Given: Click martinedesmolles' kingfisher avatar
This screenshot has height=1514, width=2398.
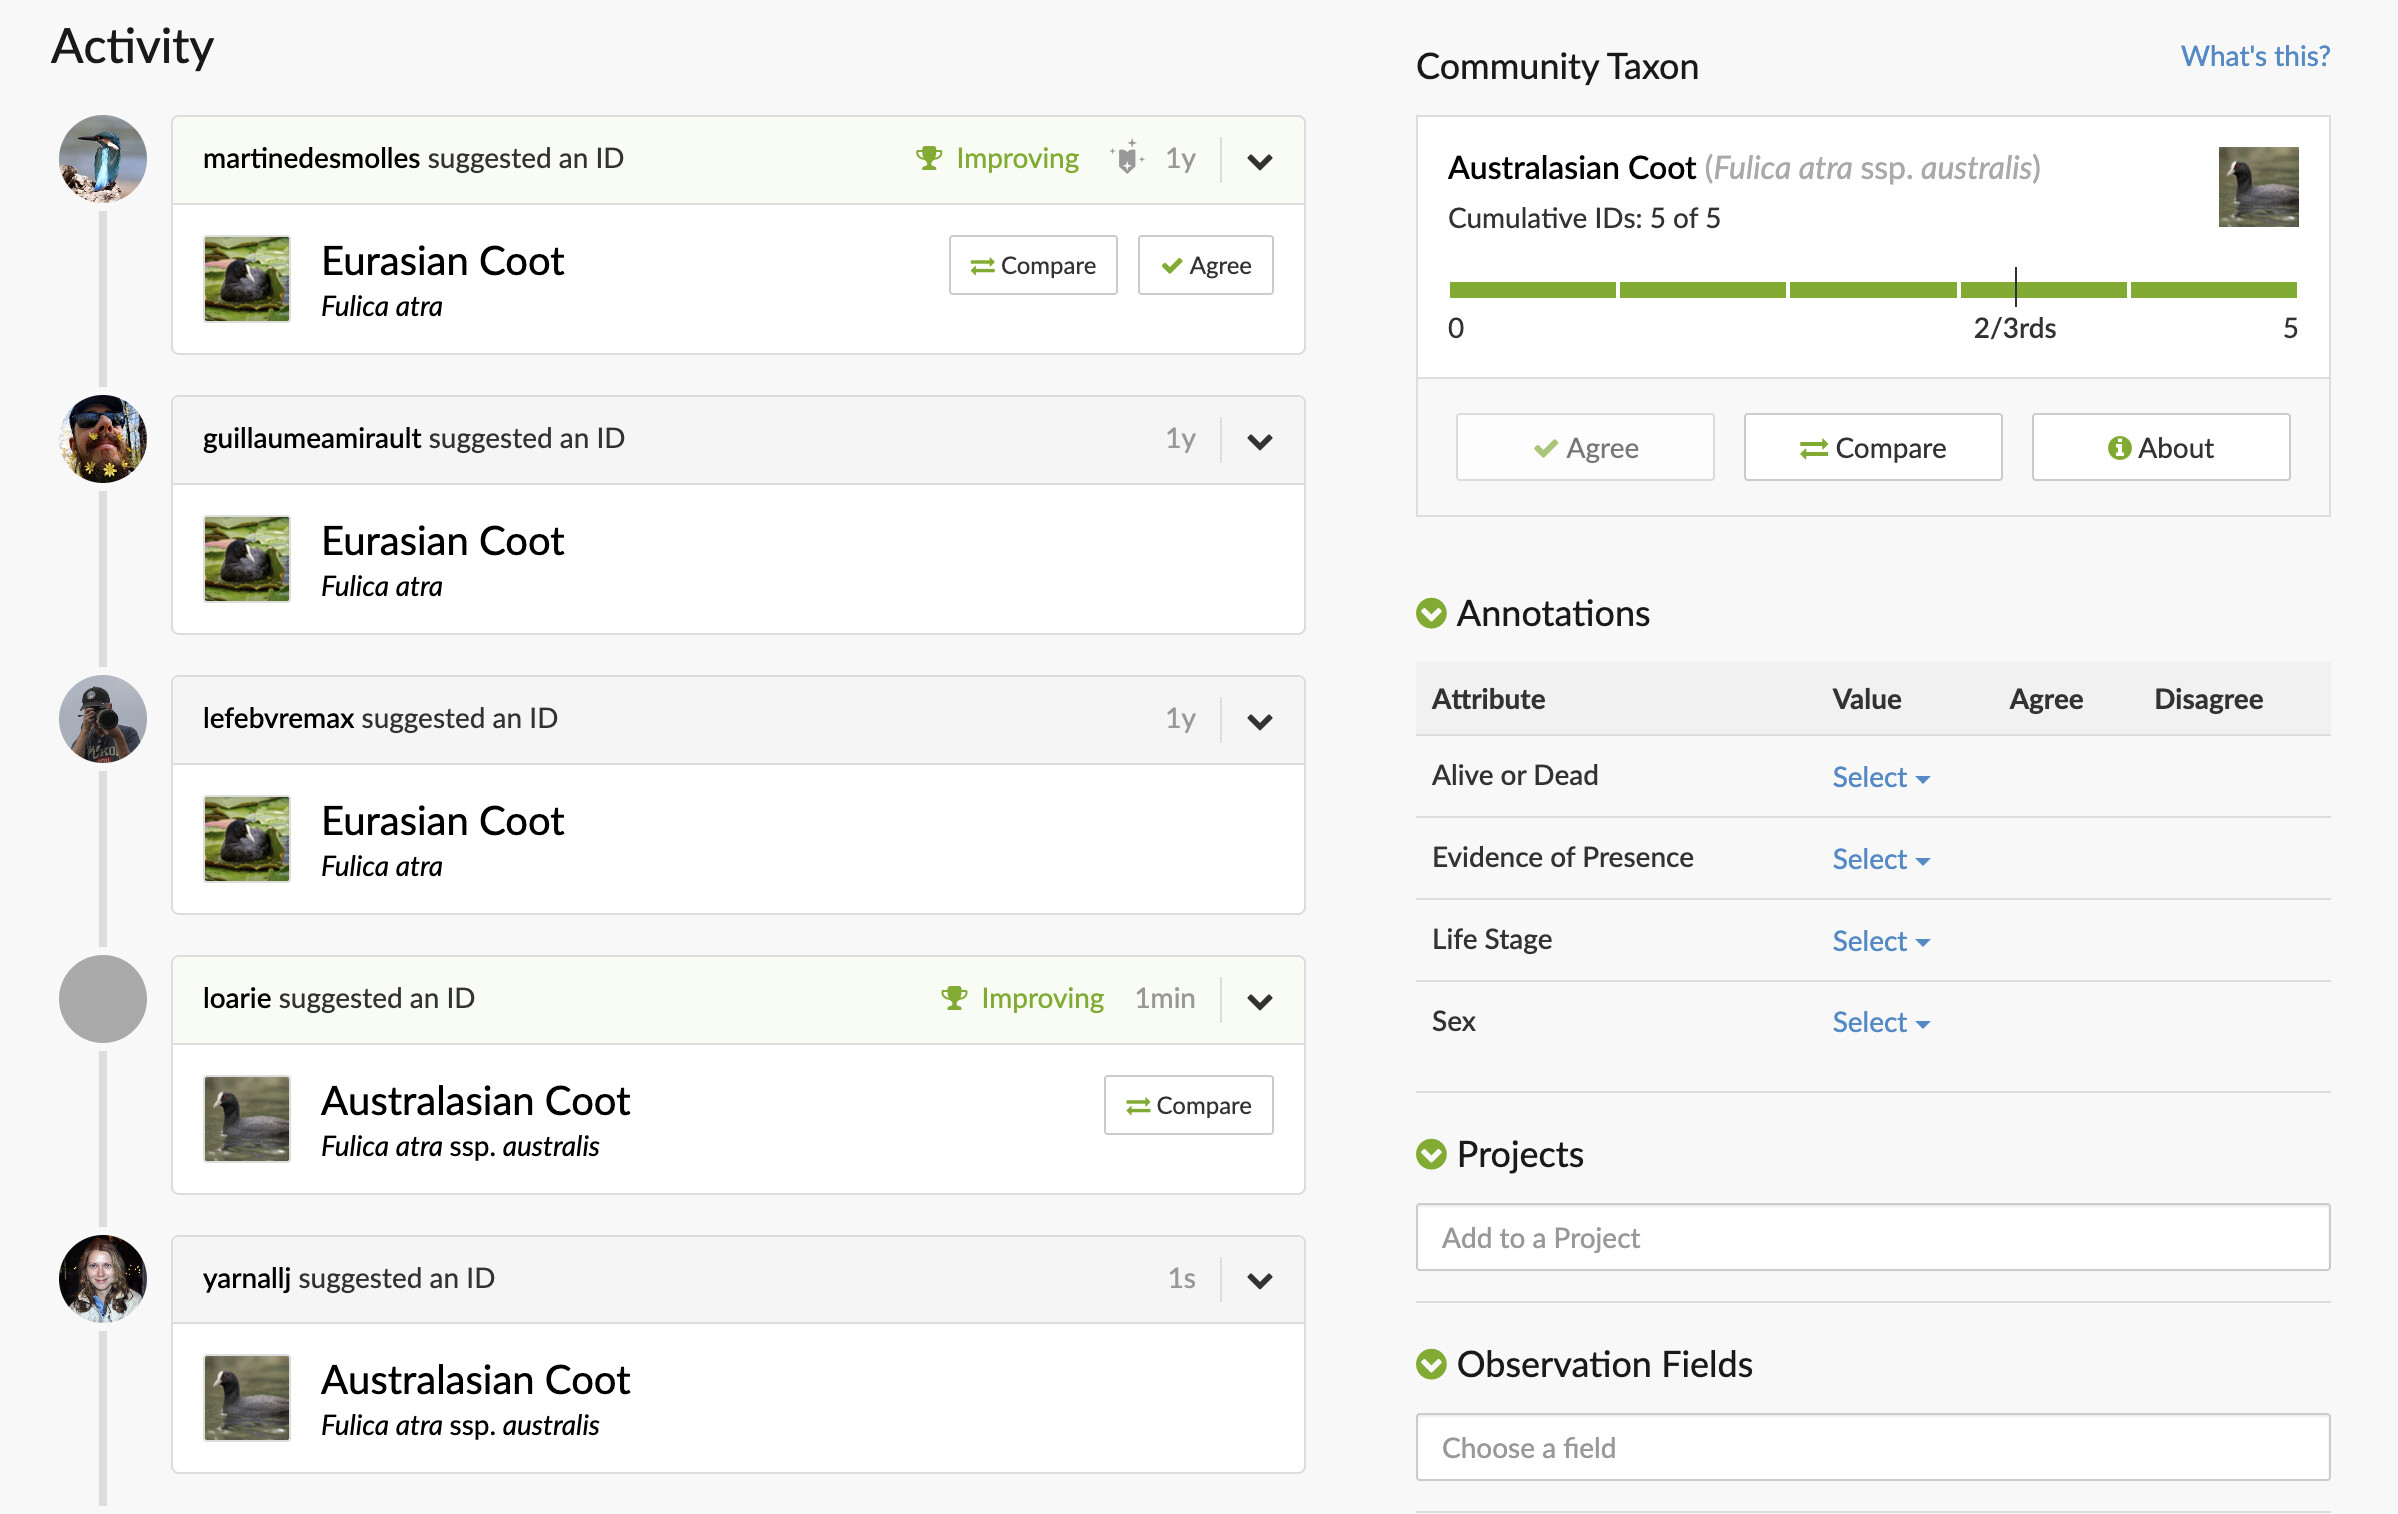Looking at the screenshot, I should 102,159.
